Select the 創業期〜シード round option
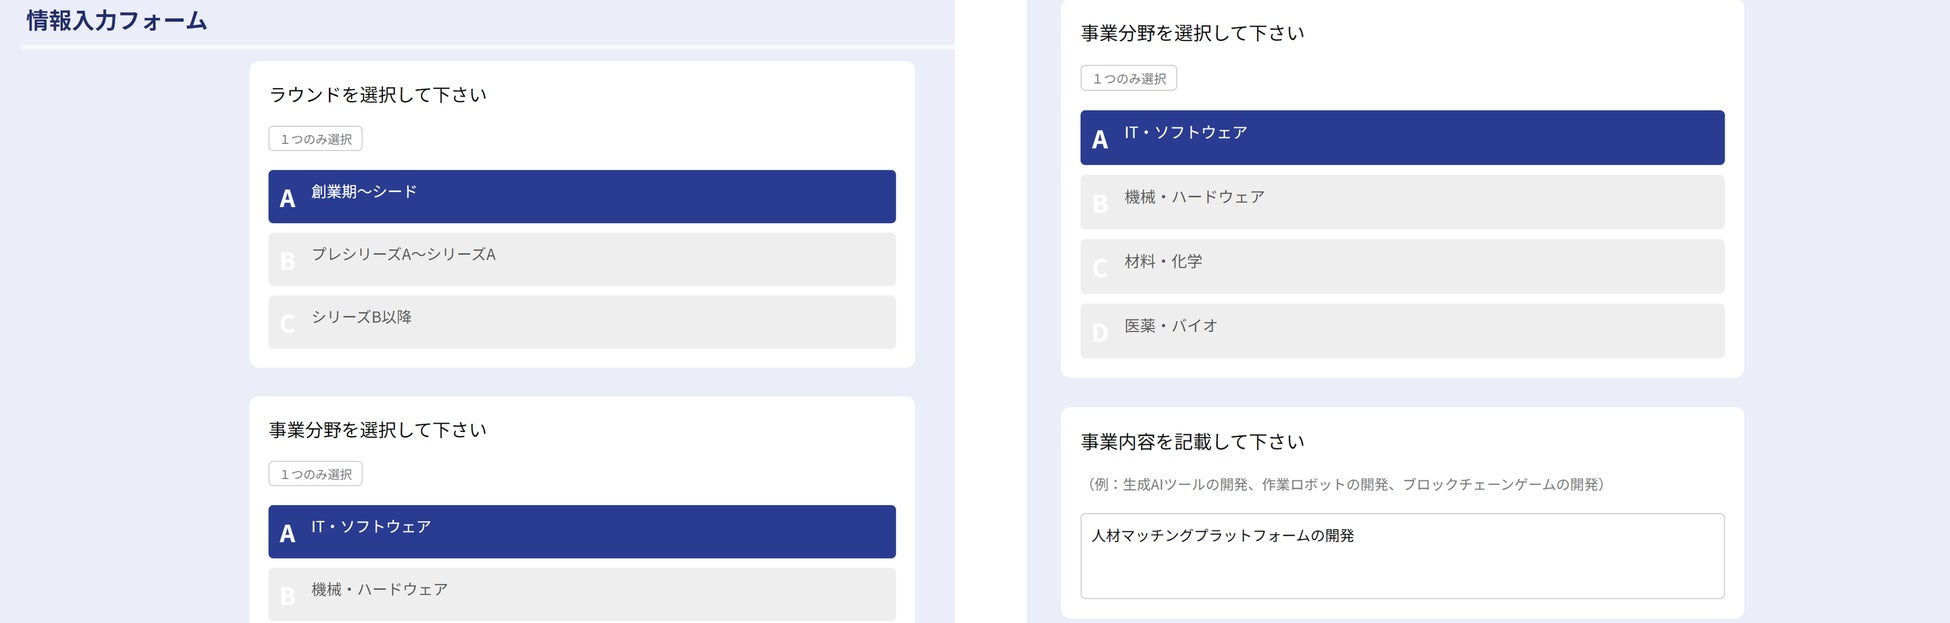This screenshot has height=623, width=1950. (581, 196)
